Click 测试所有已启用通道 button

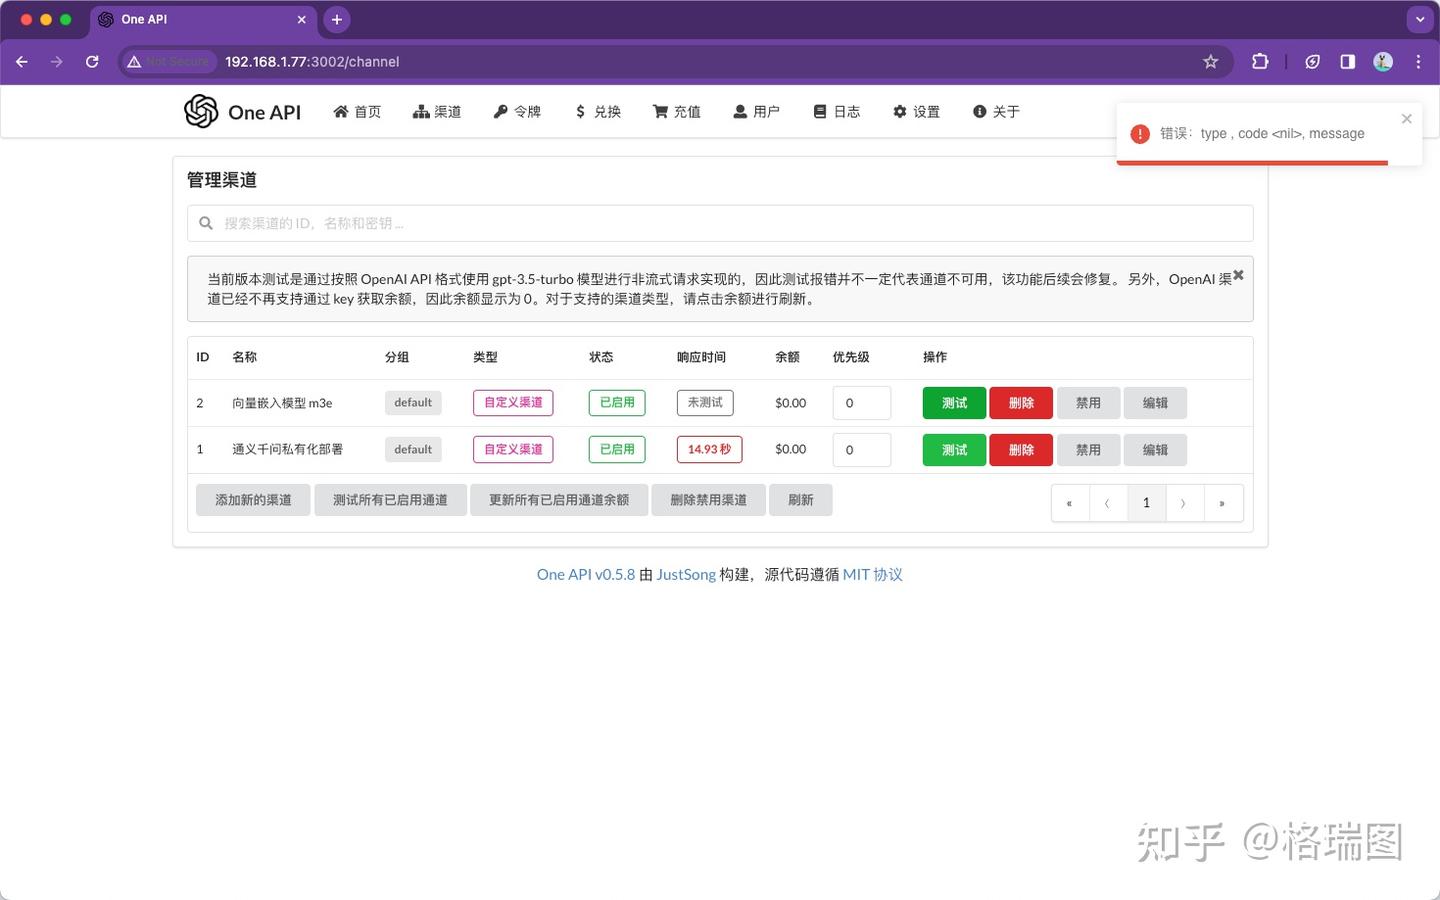coord(391,499)
